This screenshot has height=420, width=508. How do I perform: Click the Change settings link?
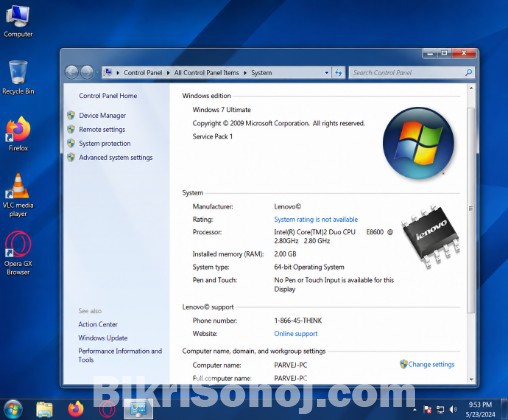431,364
